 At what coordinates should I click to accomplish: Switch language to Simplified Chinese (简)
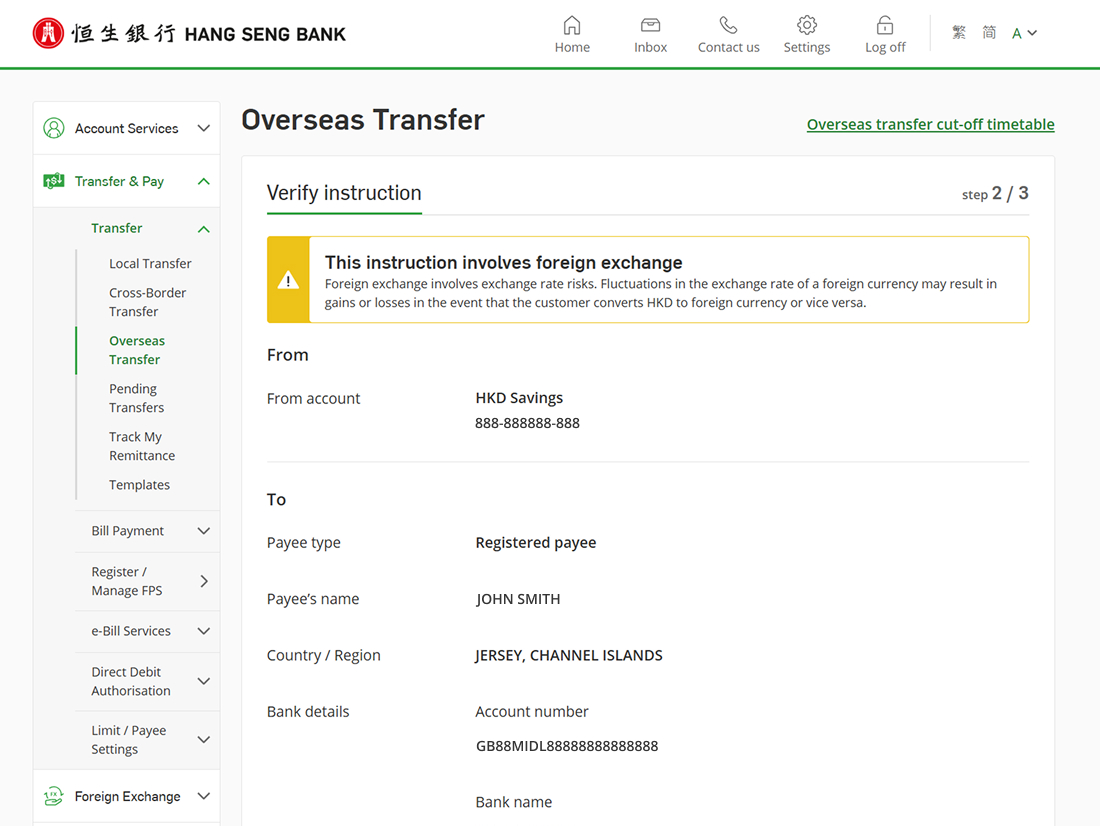[x=989, y=33]
